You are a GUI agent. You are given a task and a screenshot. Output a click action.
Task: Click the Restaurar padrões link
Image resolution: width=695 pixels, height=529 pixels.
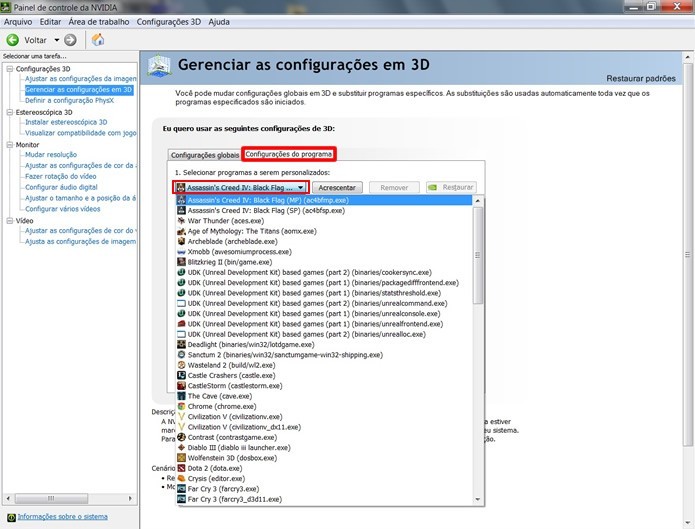641,78
